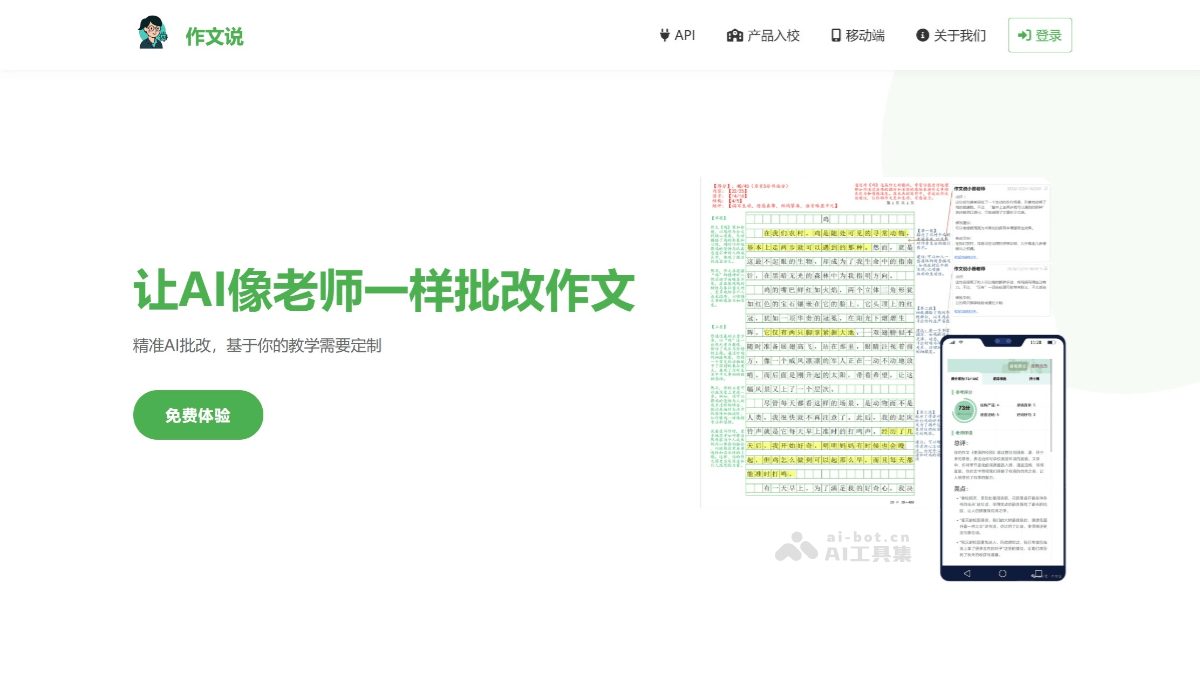1200x675 pixels.
Task: Tap the back triangle on phone mockup
Action: point(966,573)
